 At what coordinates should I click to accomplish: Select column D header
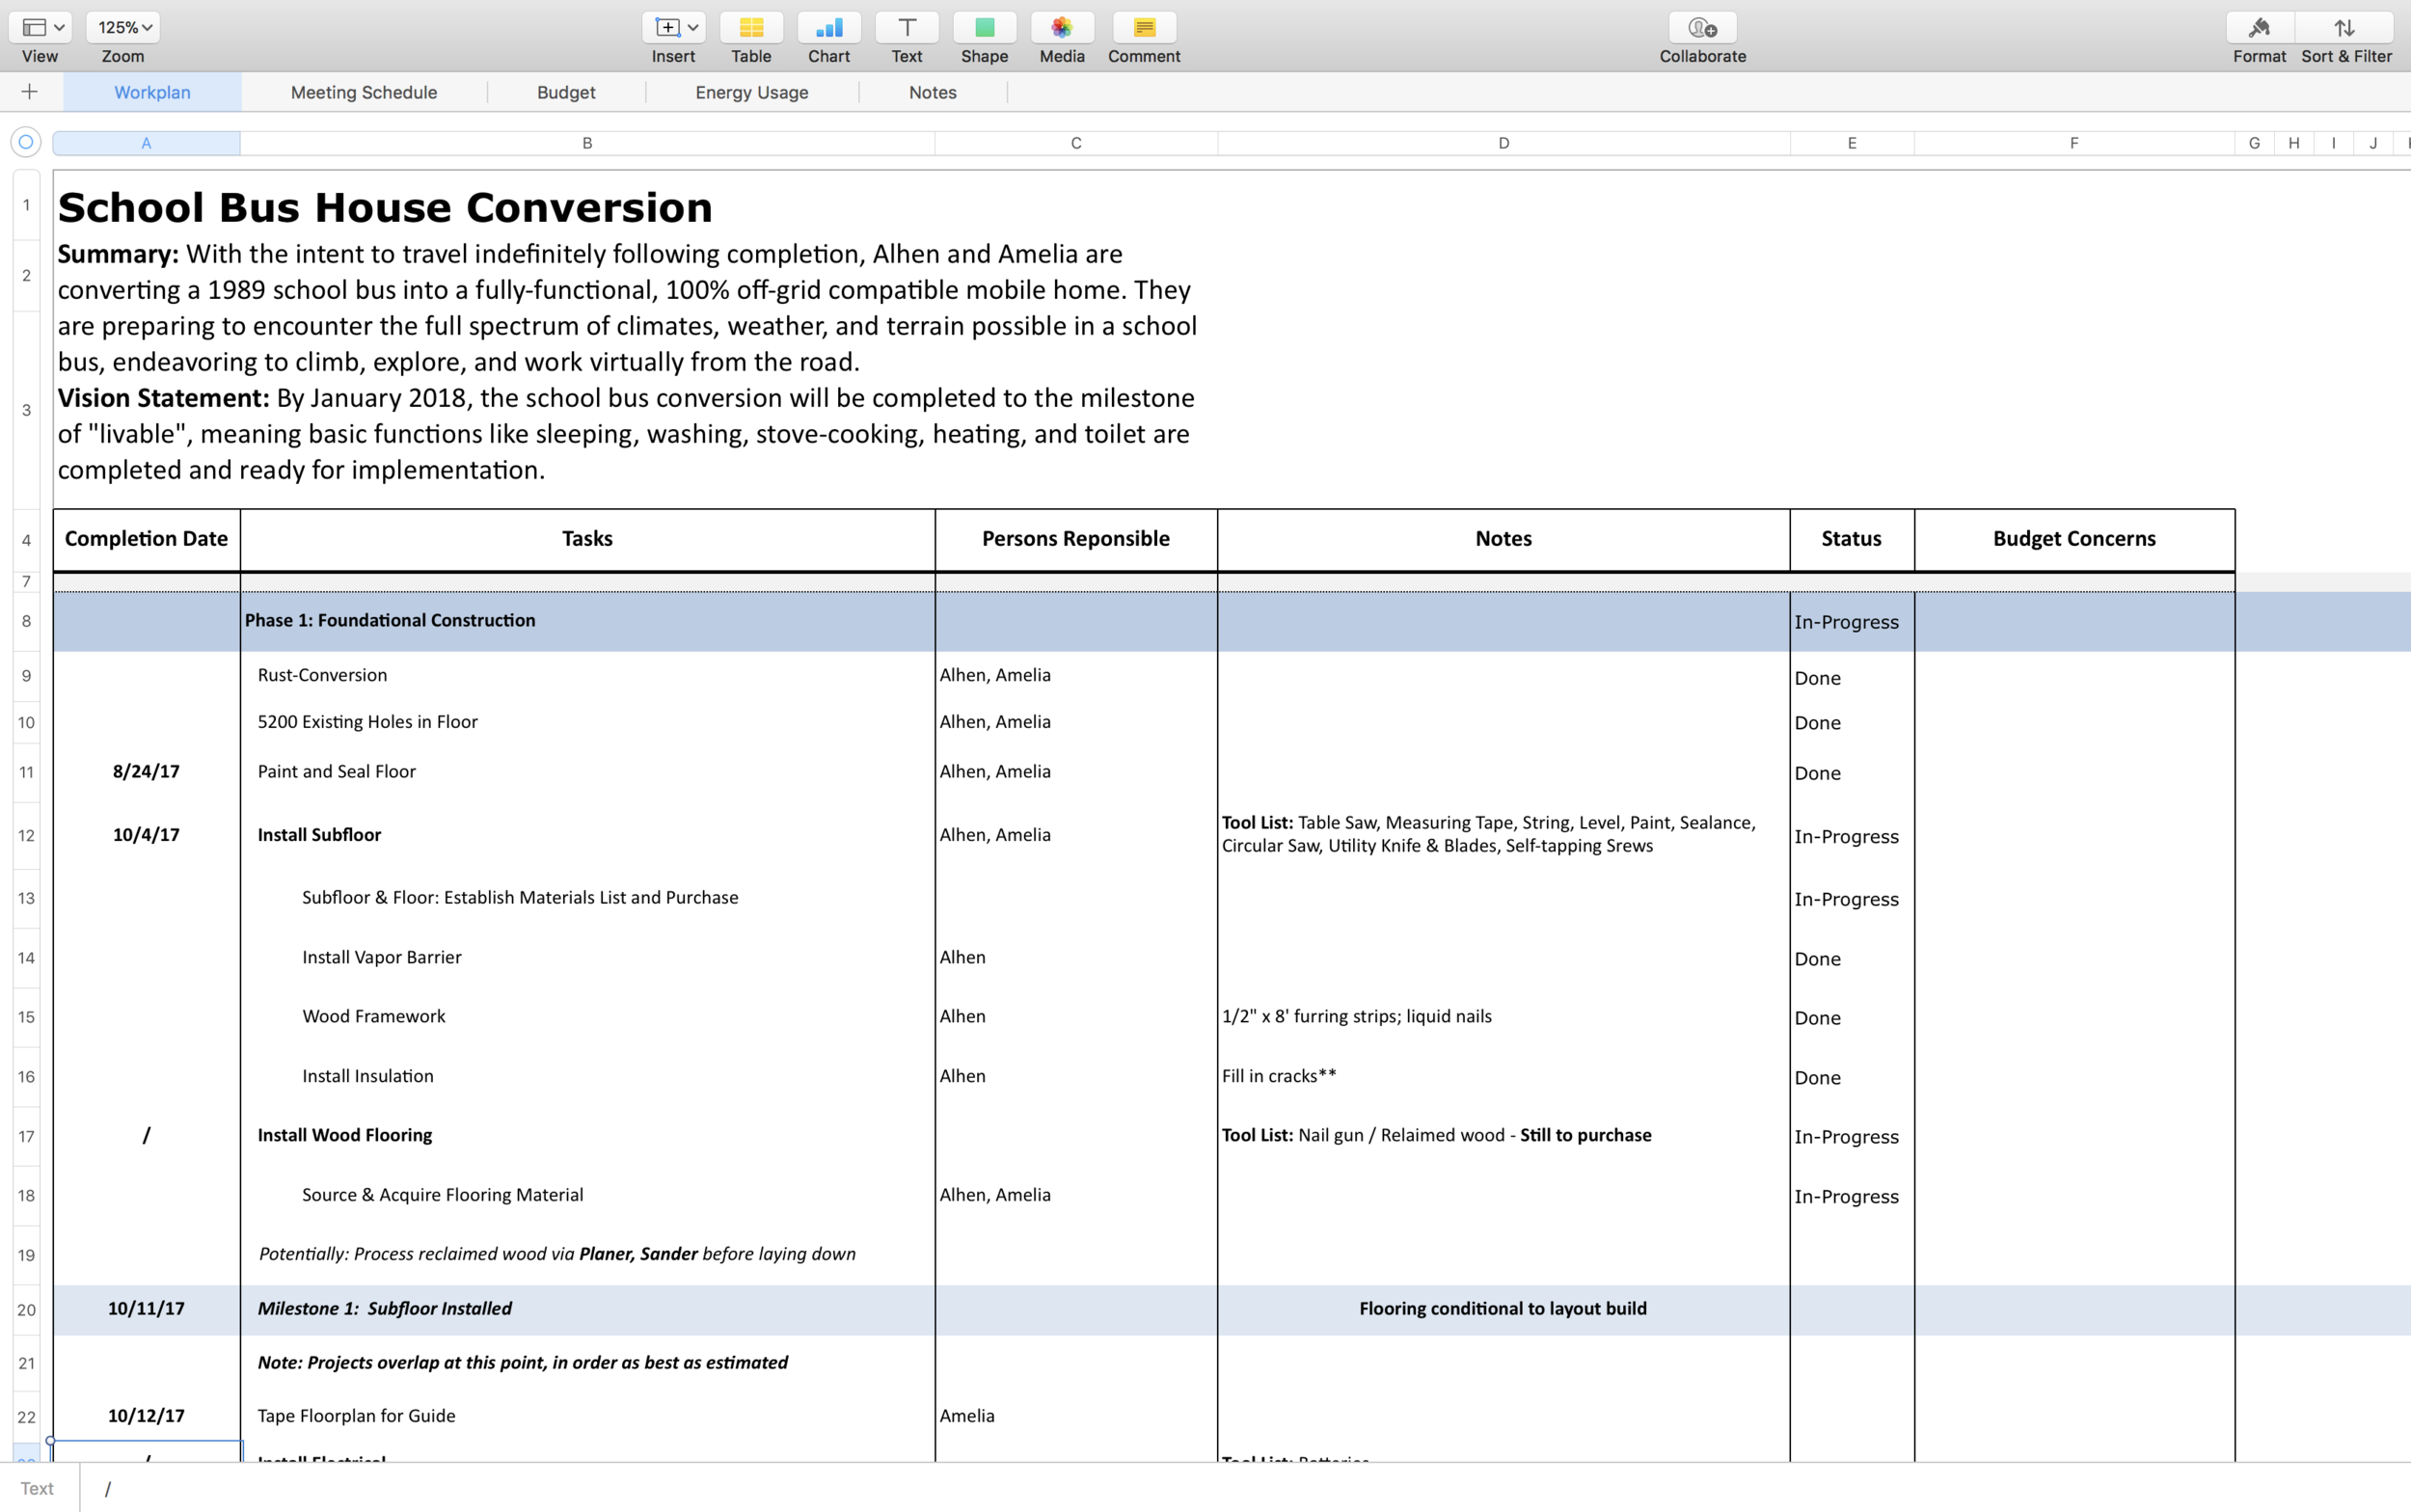coord(1503,143)
